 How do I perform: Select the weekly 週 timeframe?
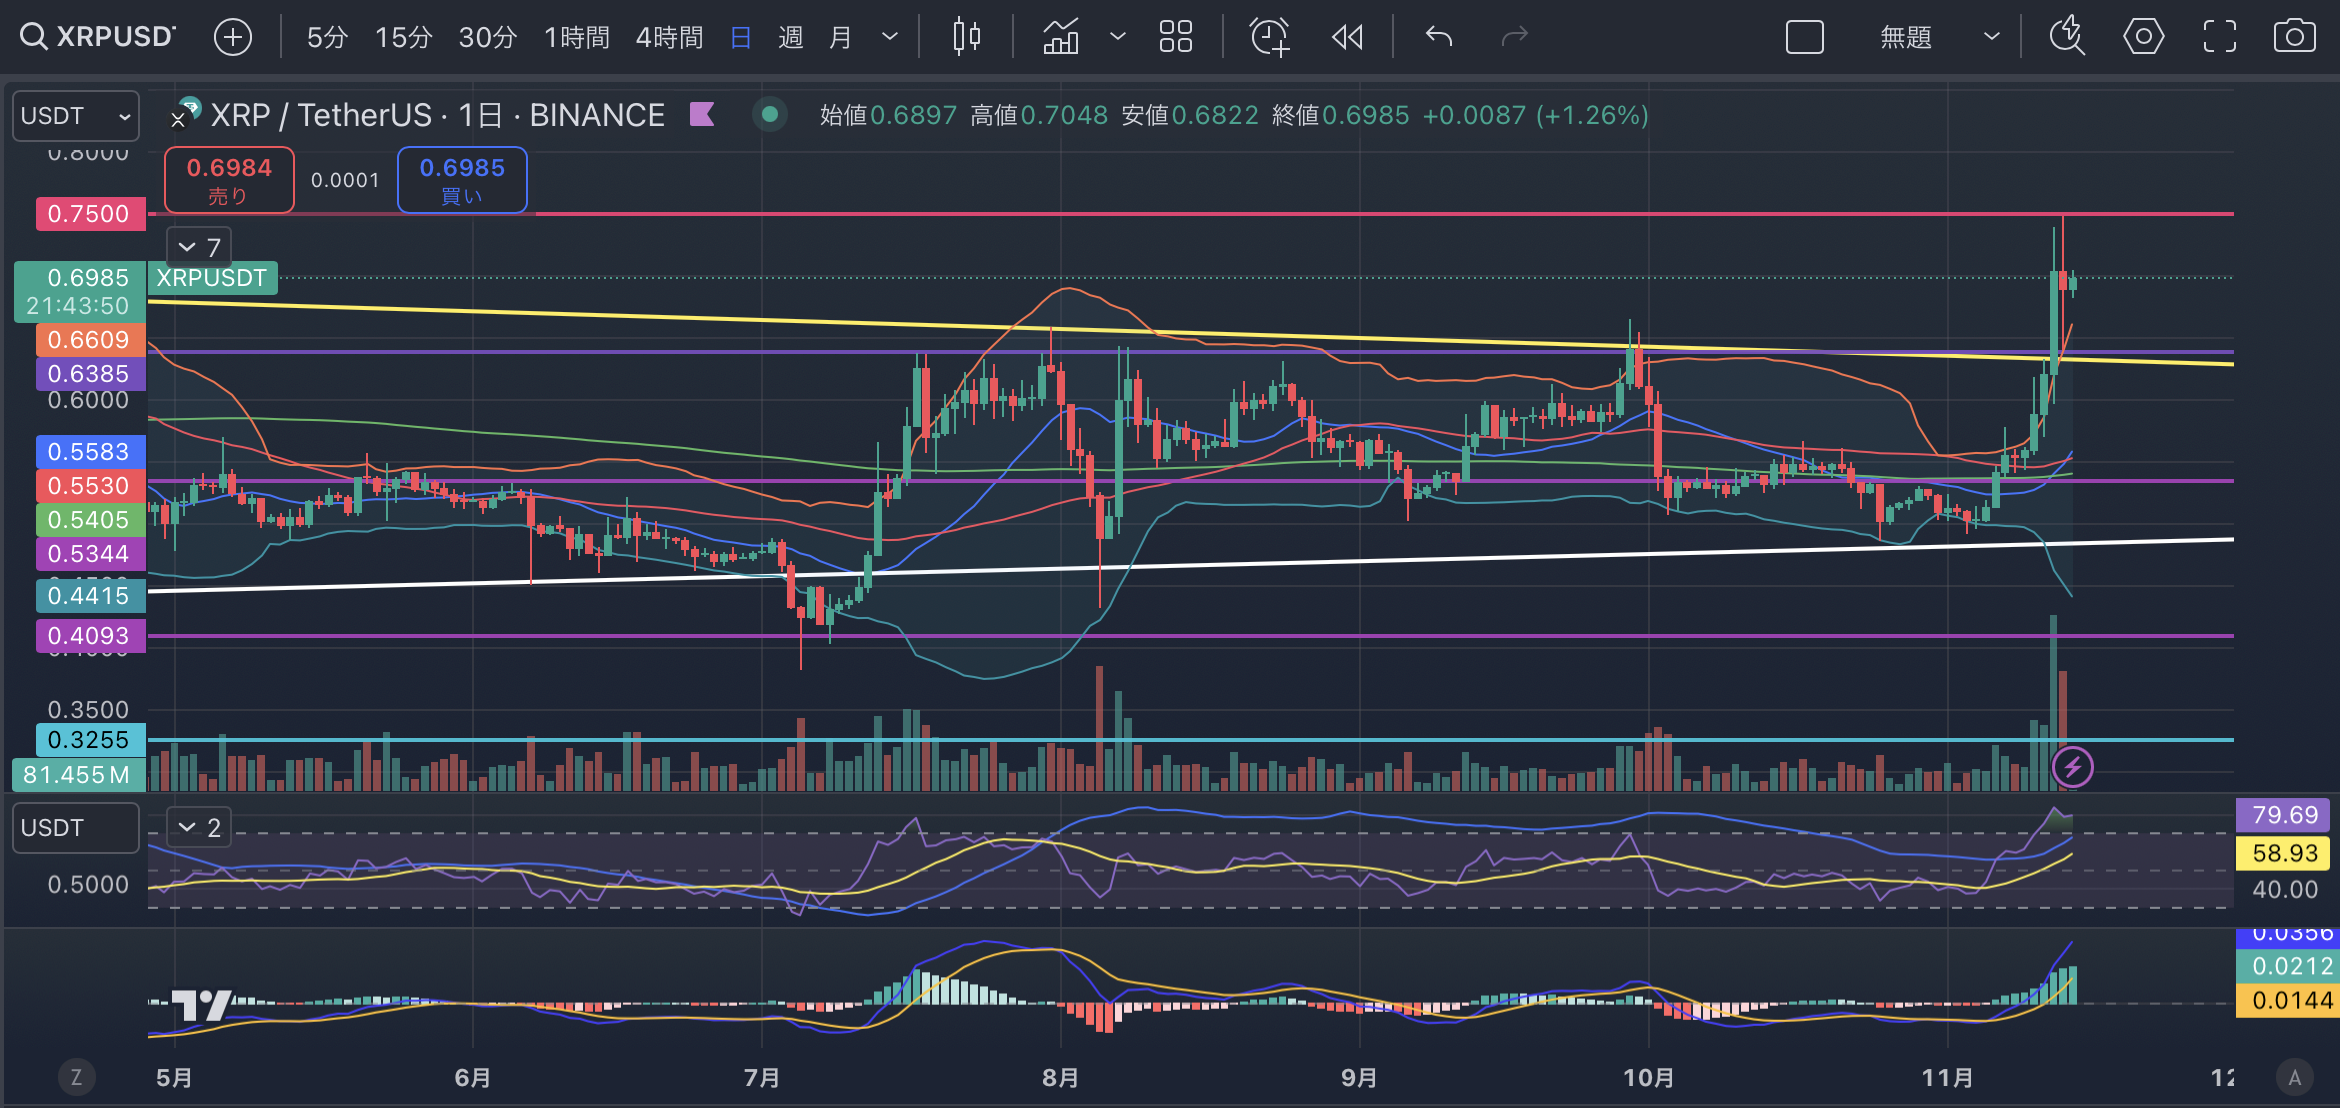click(x=790, y=38)
